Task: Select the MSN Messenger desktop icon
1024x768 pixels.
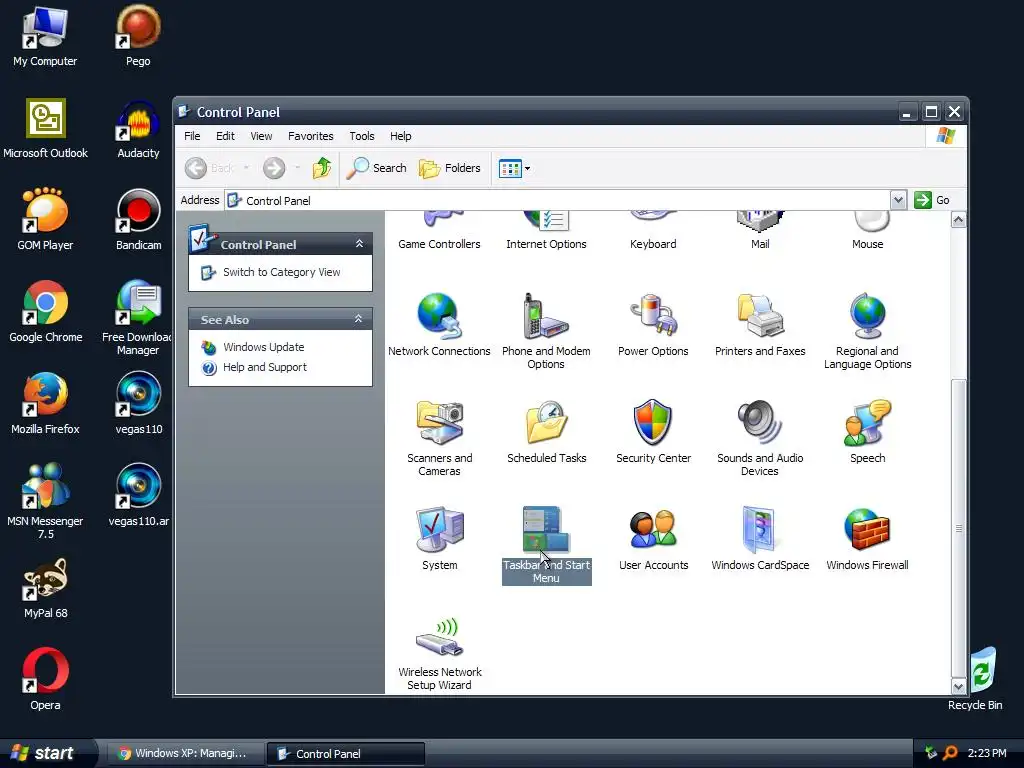Action: (x=45, y=502)
